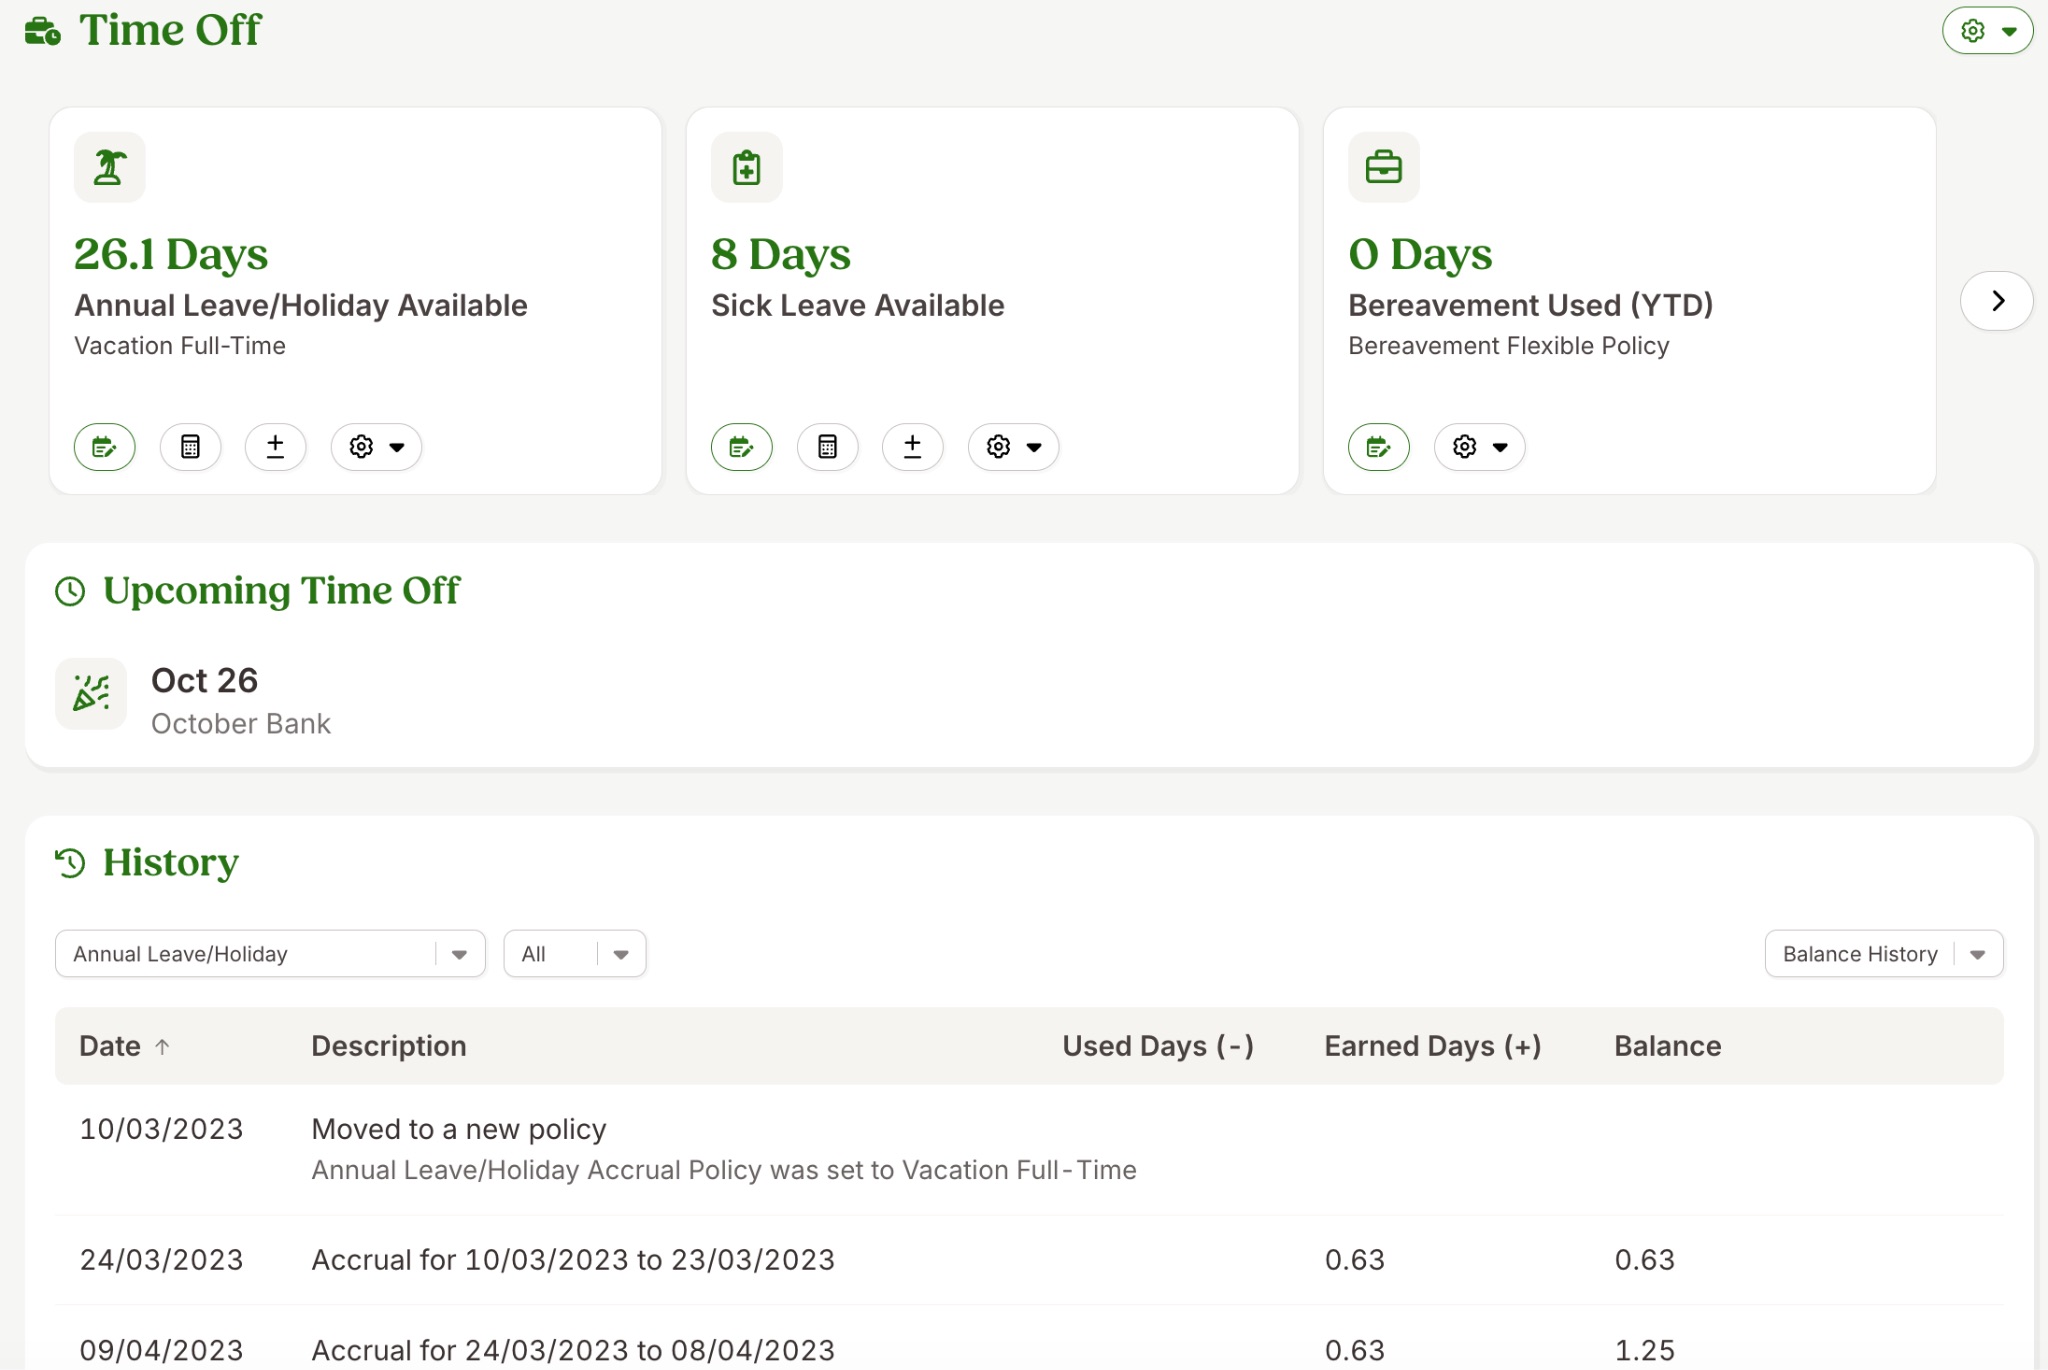Click the Vacation Full-Time policy label
Viewport: 2048px width, 1370px height.
pos(180,346)
